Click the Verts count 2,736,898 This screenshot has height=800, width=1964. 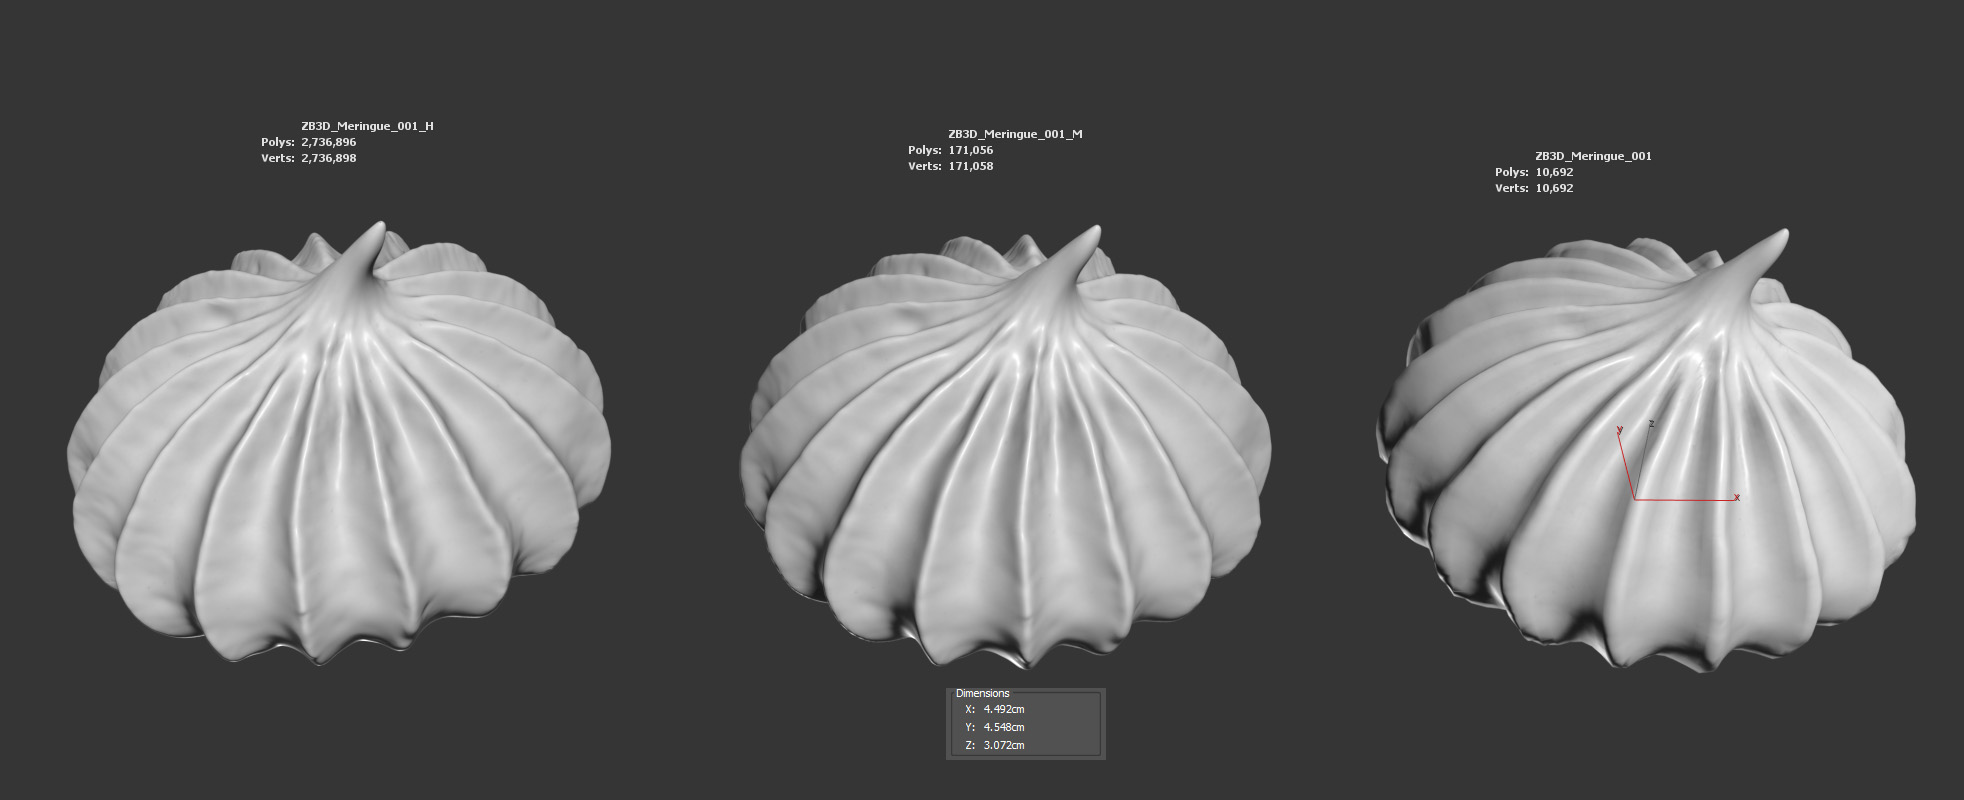[x=328, y=158]
